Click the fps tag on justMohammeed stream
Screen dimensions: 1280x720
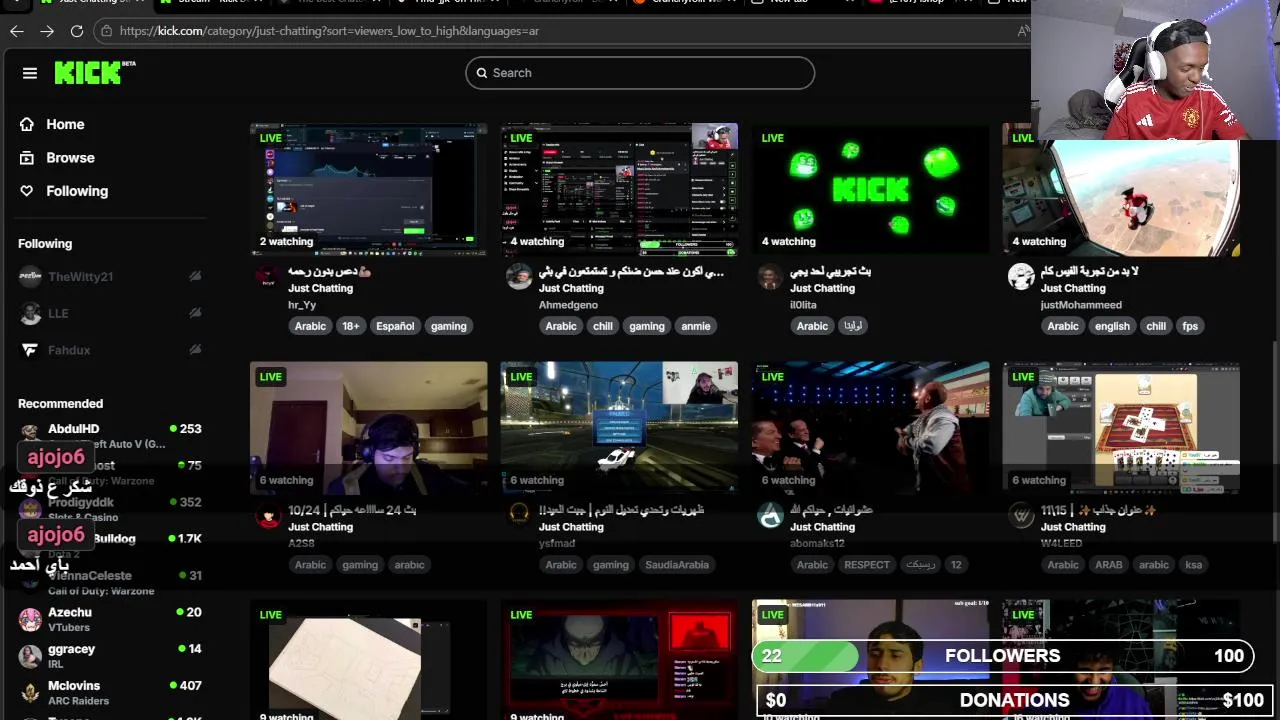pyautogui.click(x=1190, y=326)
